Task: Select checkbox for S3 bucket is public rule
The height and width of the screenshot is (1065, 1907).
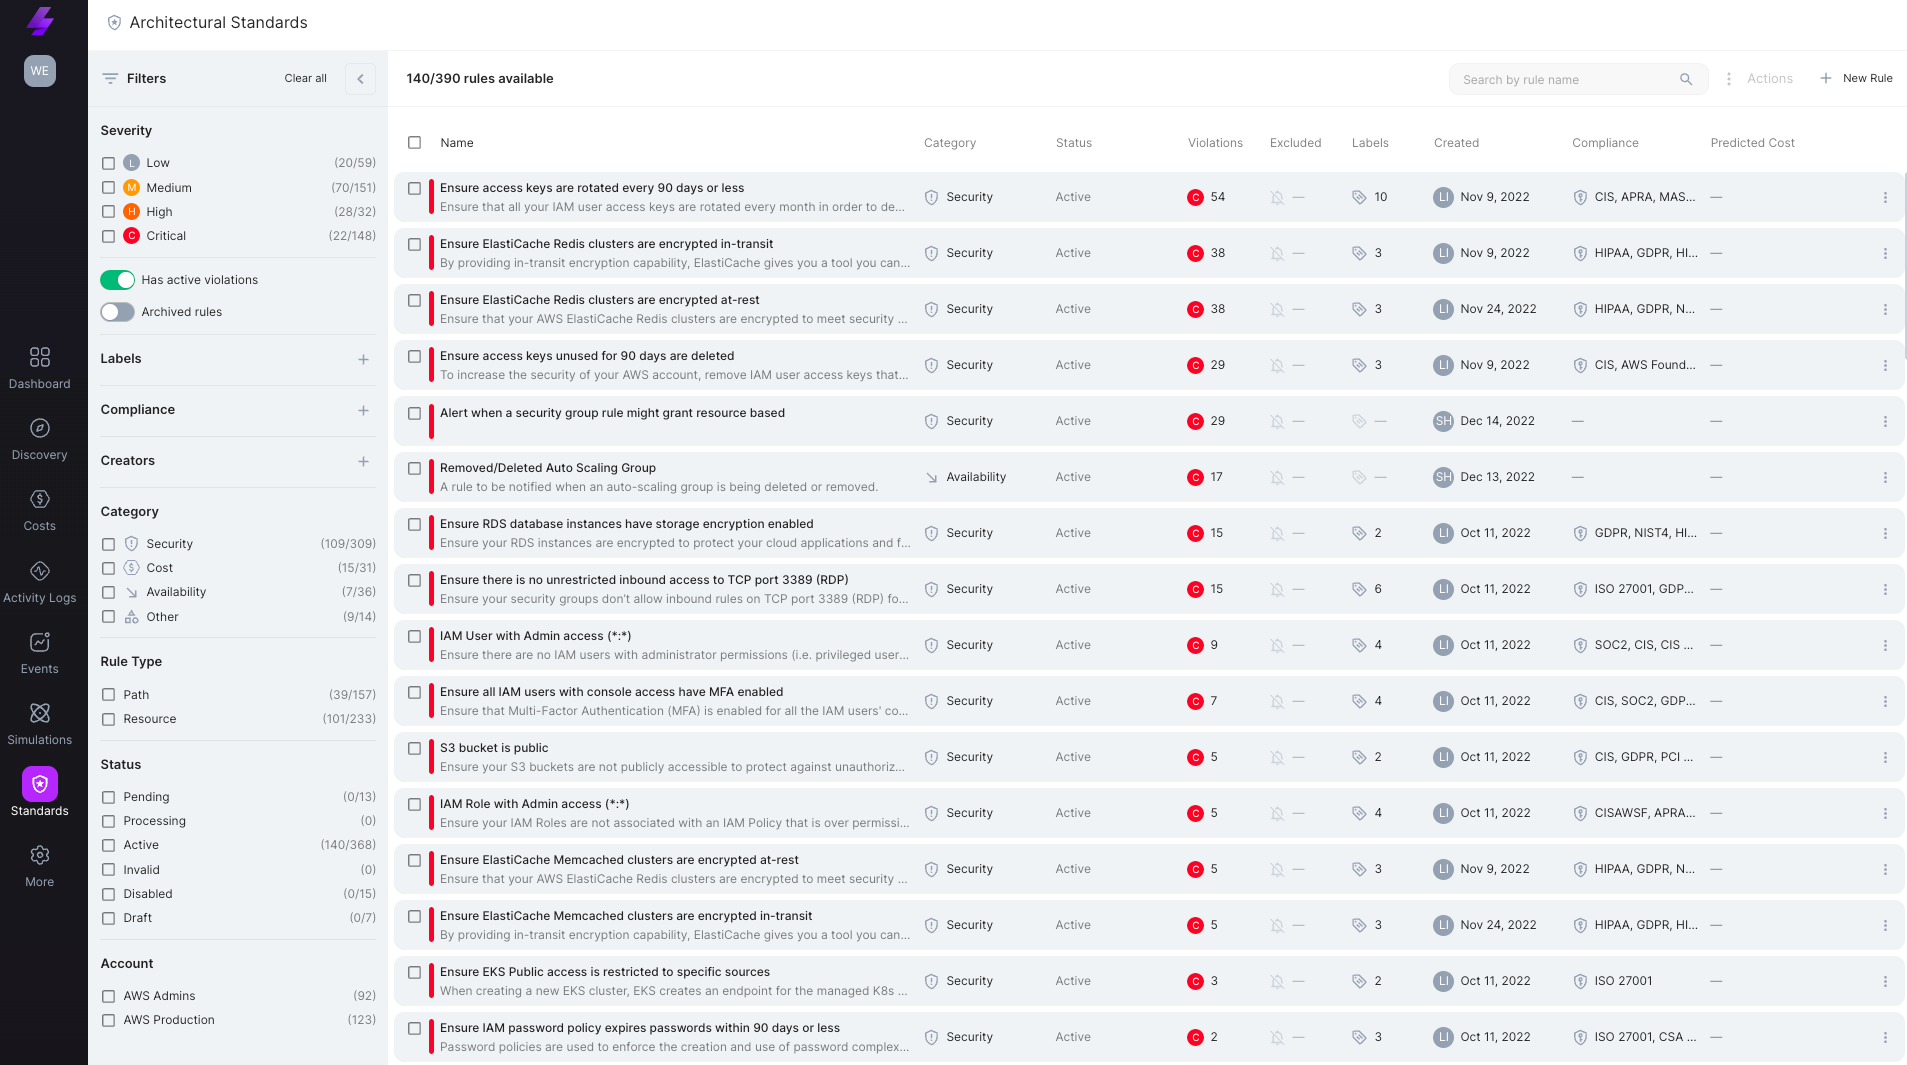Action: [414, 749]
